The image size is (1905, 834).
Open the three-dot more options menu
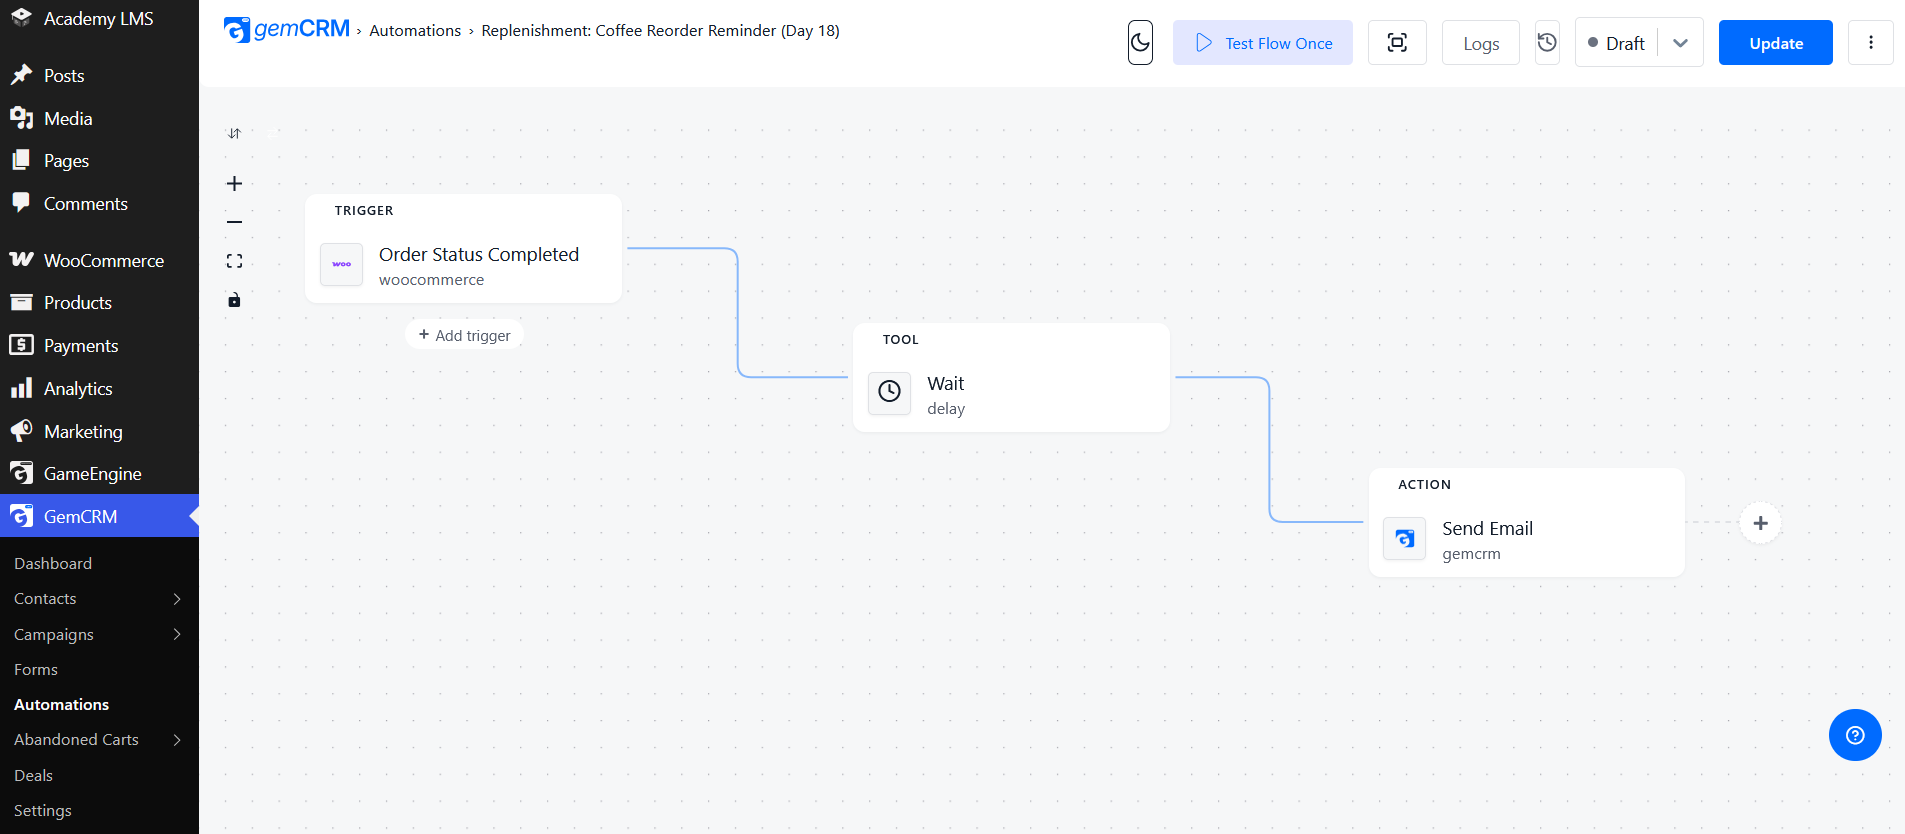(1871, 43)
